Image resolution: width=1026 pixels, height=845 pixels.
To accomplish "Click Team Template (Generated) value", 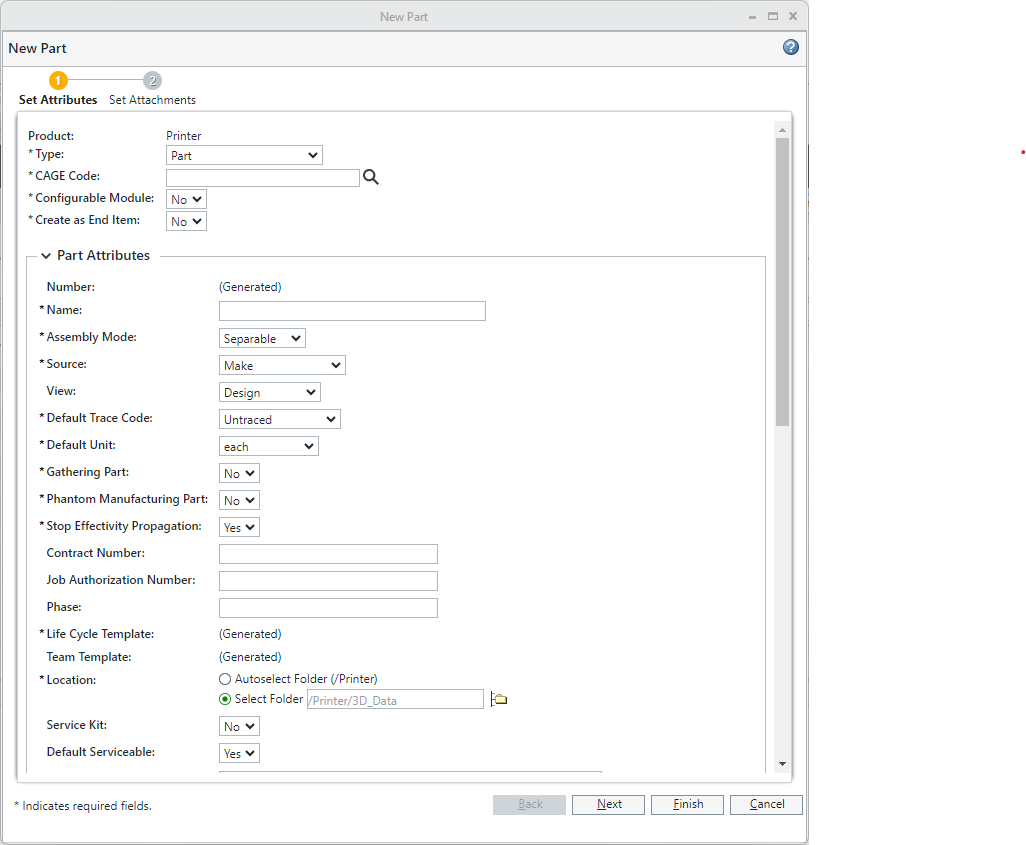I will 251,656.
